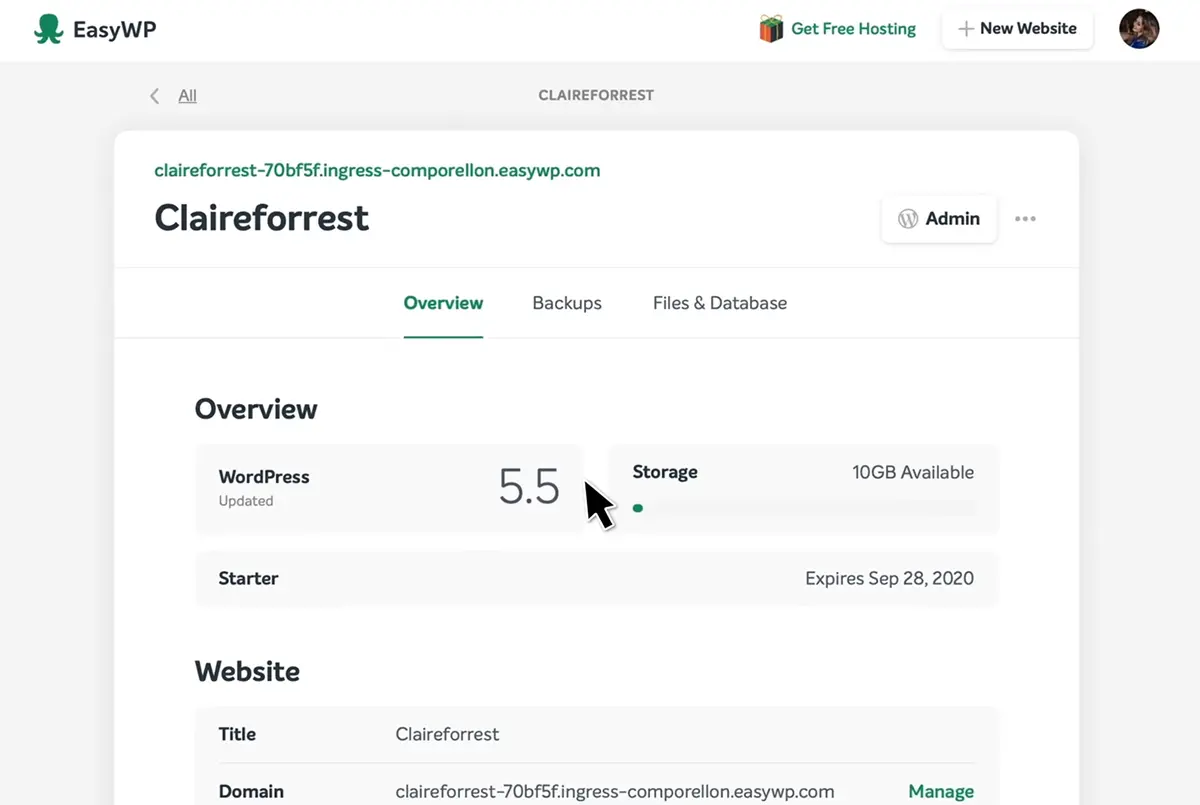
Task: Click the All breadcrumb link
Action: point(187,95)
